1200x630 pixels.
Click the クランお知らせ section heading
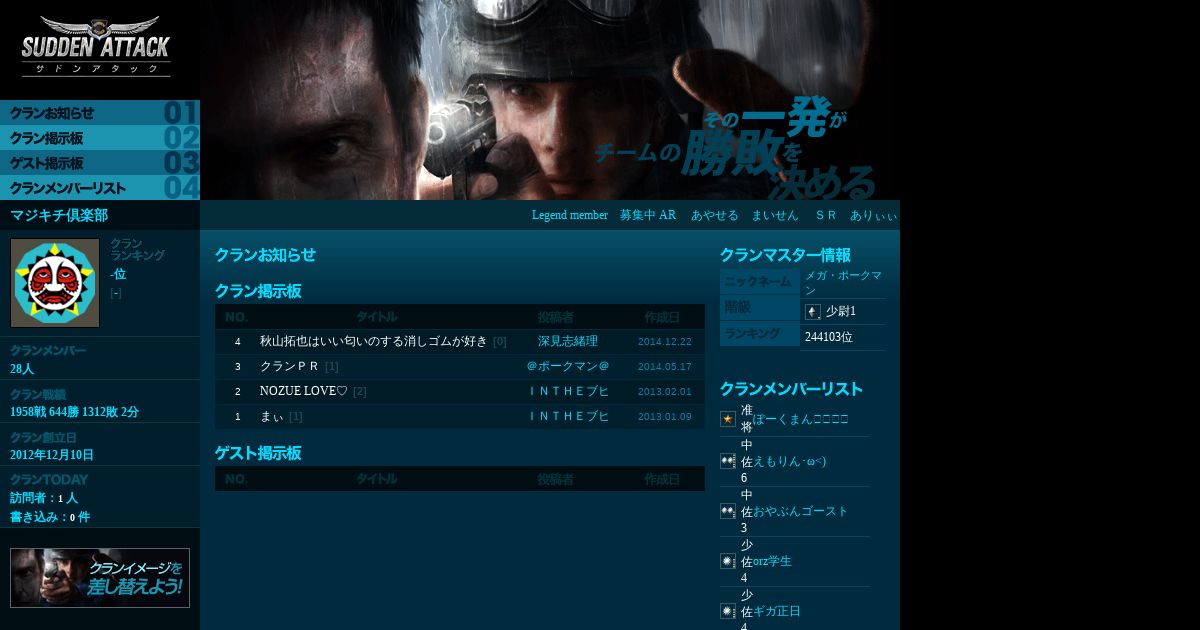[265, 255]
